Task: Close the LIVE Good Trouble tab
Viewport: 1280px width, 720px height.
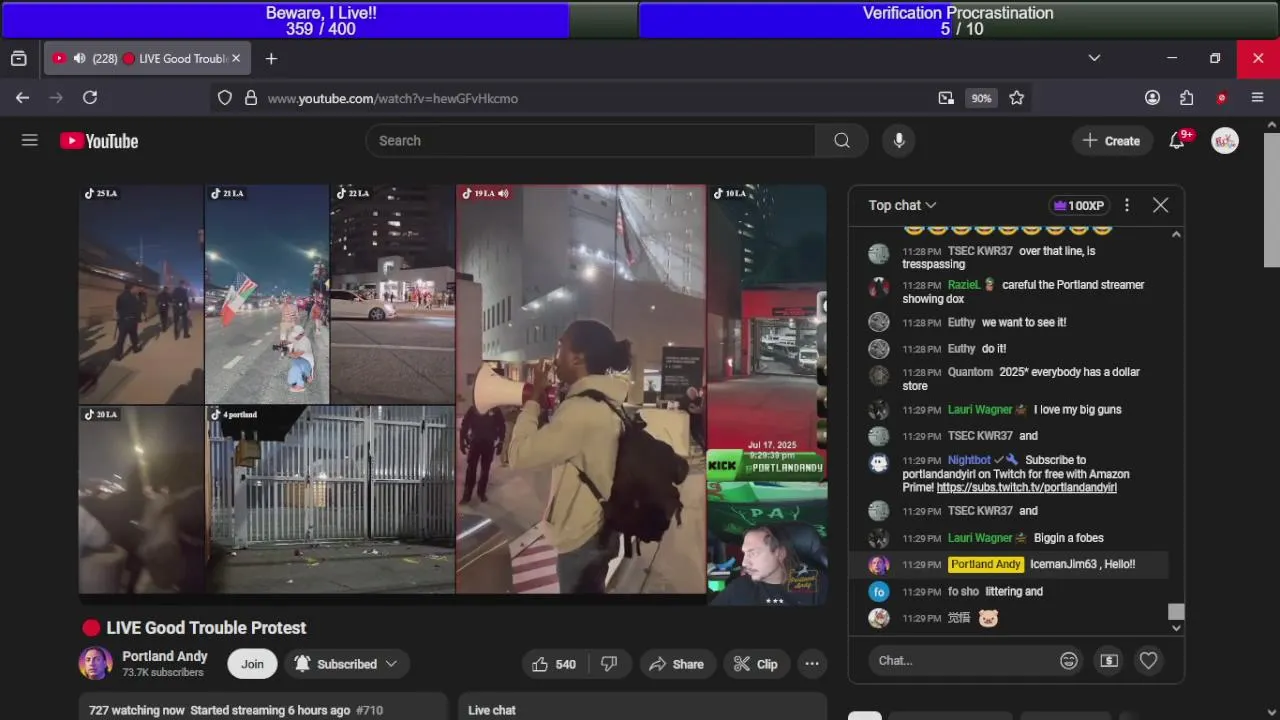Action: pos(236,59)
